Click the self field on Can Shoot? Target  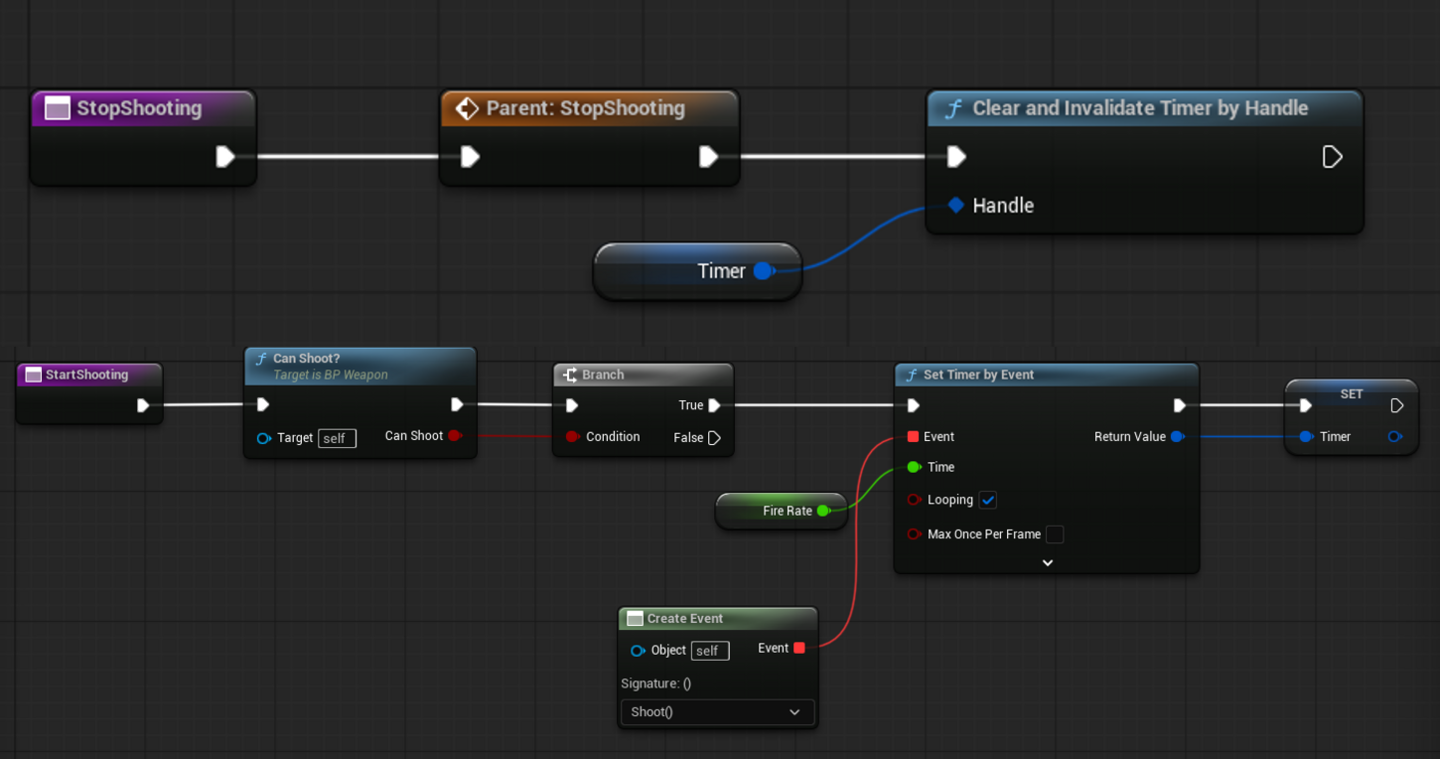337,438
